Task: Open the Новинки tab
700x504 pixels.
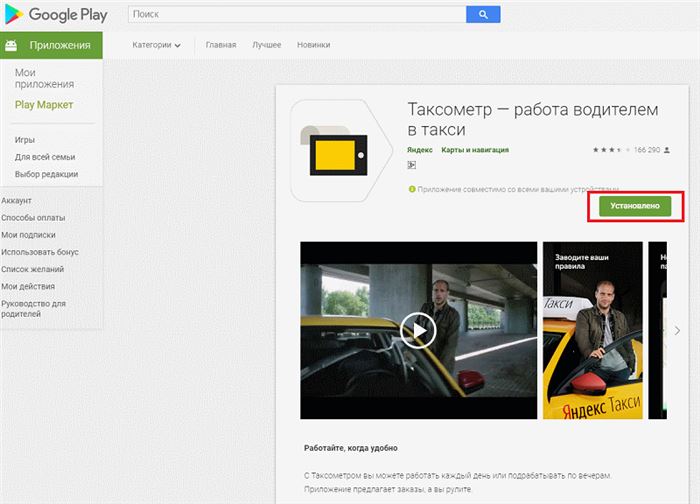Action: coord(313,45)
